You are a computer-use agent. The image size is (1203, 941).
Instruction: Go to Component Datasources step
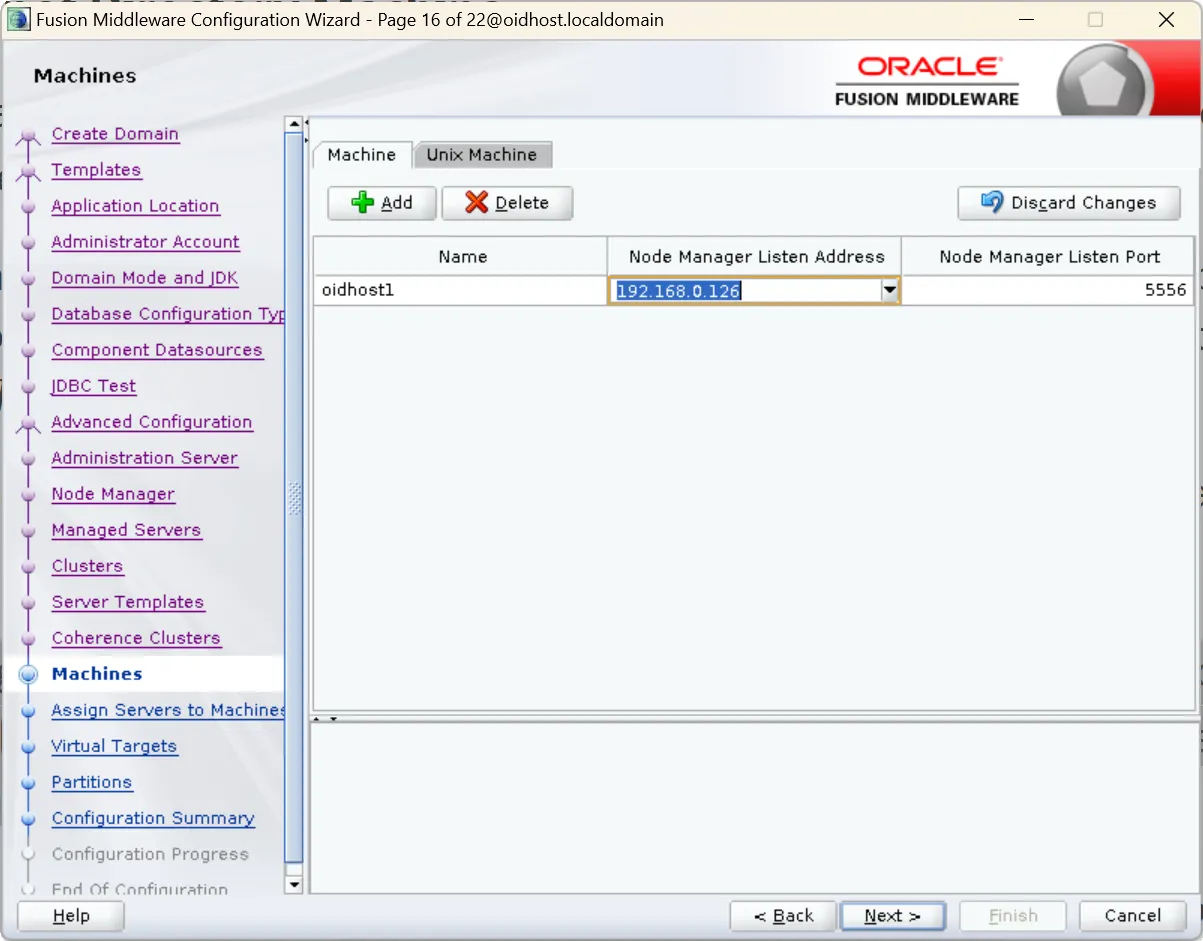click(x=157, y=350)
